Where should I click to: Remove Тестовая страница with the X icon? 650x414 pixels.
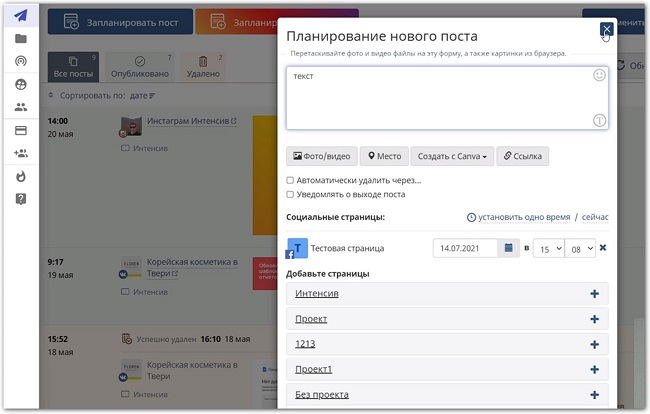[x=603, y=247]
